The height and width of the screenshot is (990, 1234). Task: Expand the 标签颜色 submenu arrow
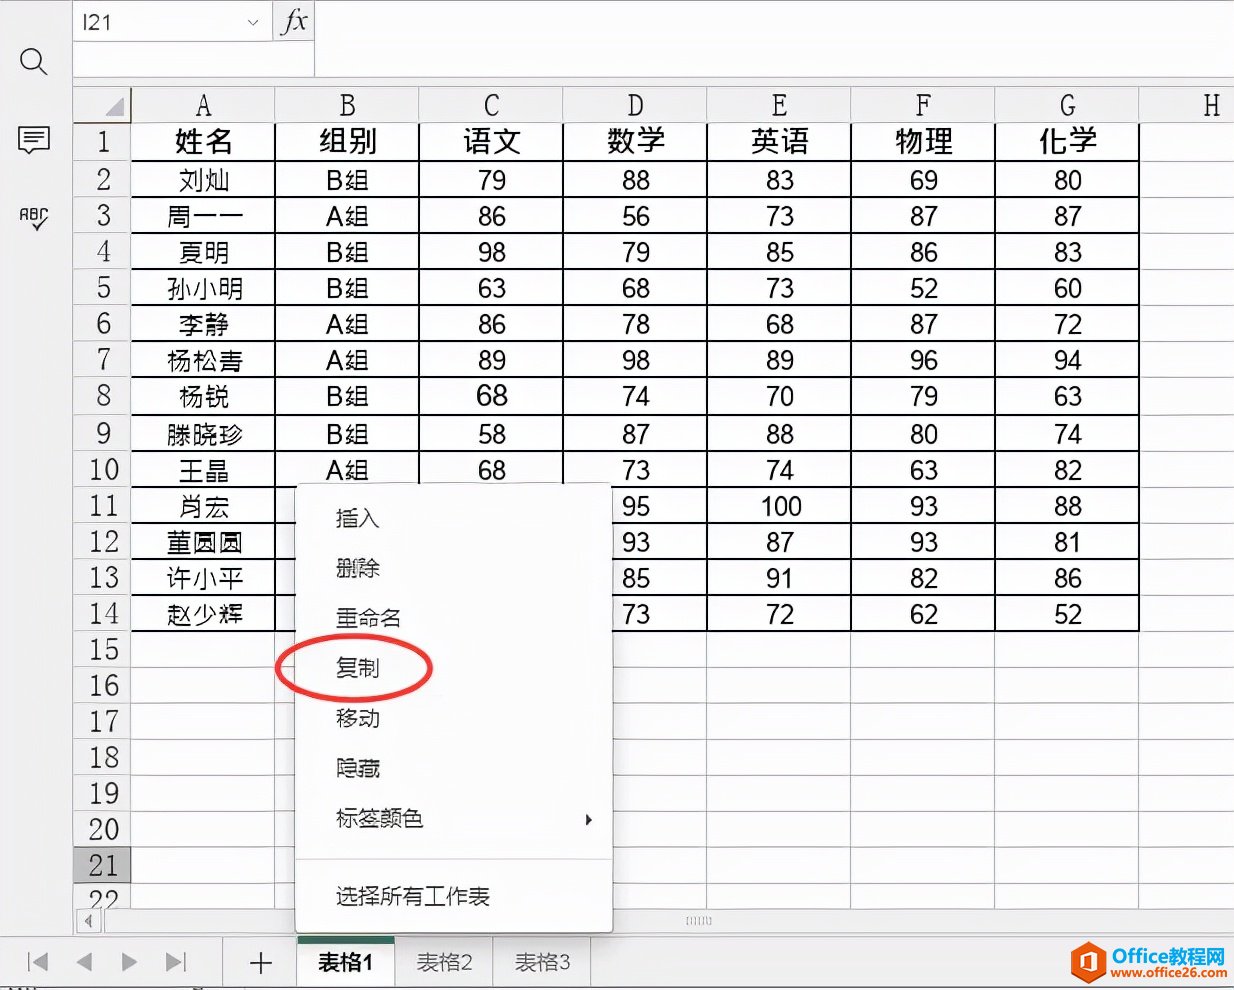[x=588, y=819]
